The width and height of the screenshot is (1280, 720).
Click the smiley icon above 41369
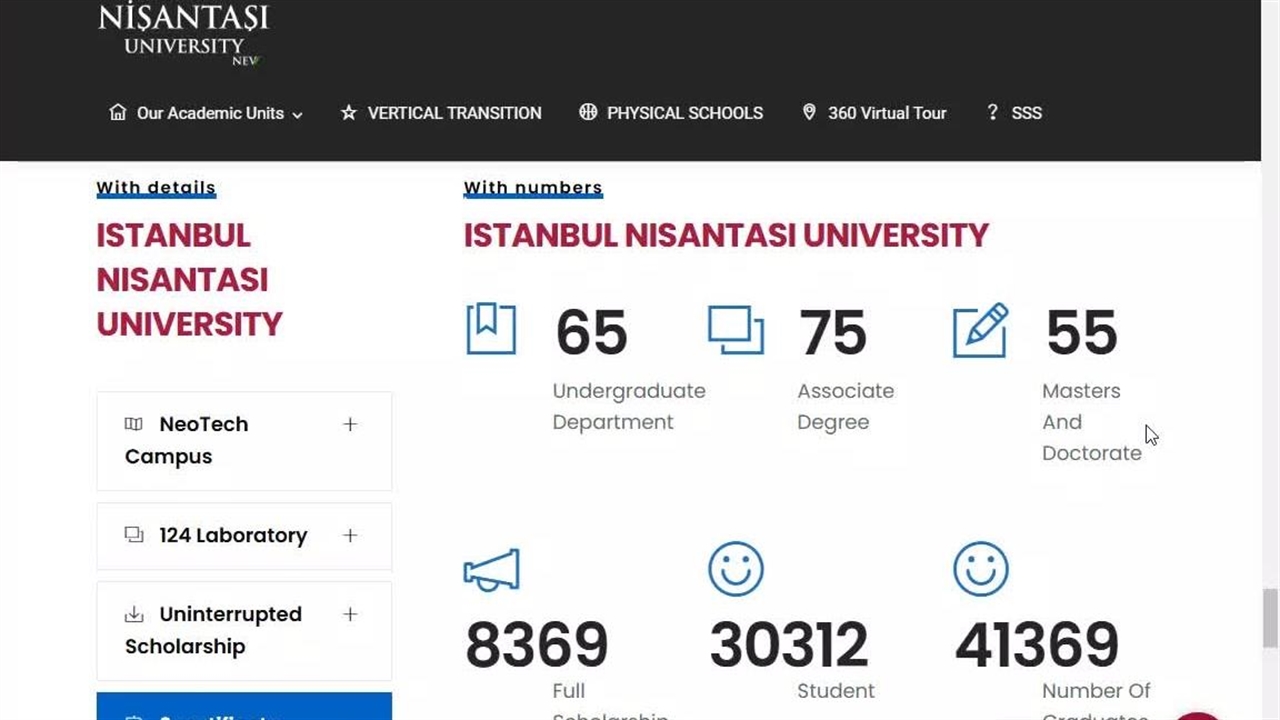pos(980,569)
